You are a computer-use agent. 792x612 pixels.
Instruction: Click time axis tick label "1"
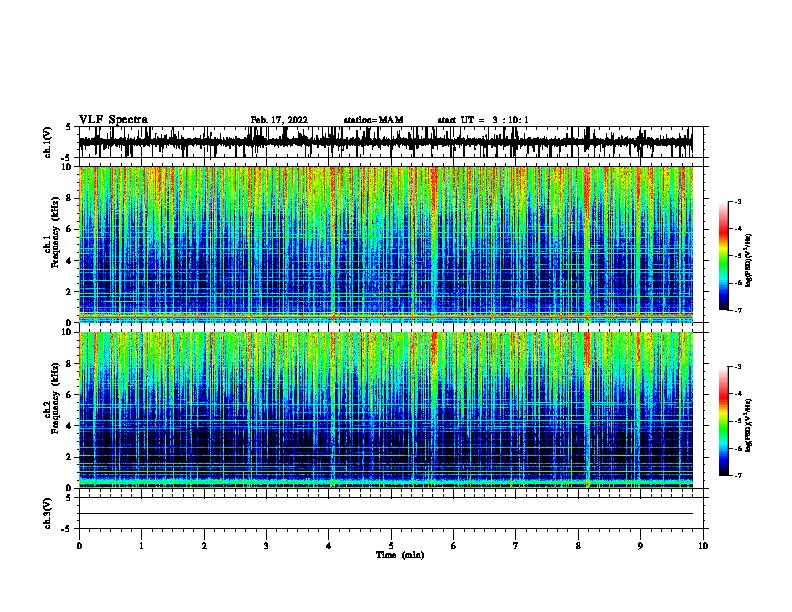point(141,545)
